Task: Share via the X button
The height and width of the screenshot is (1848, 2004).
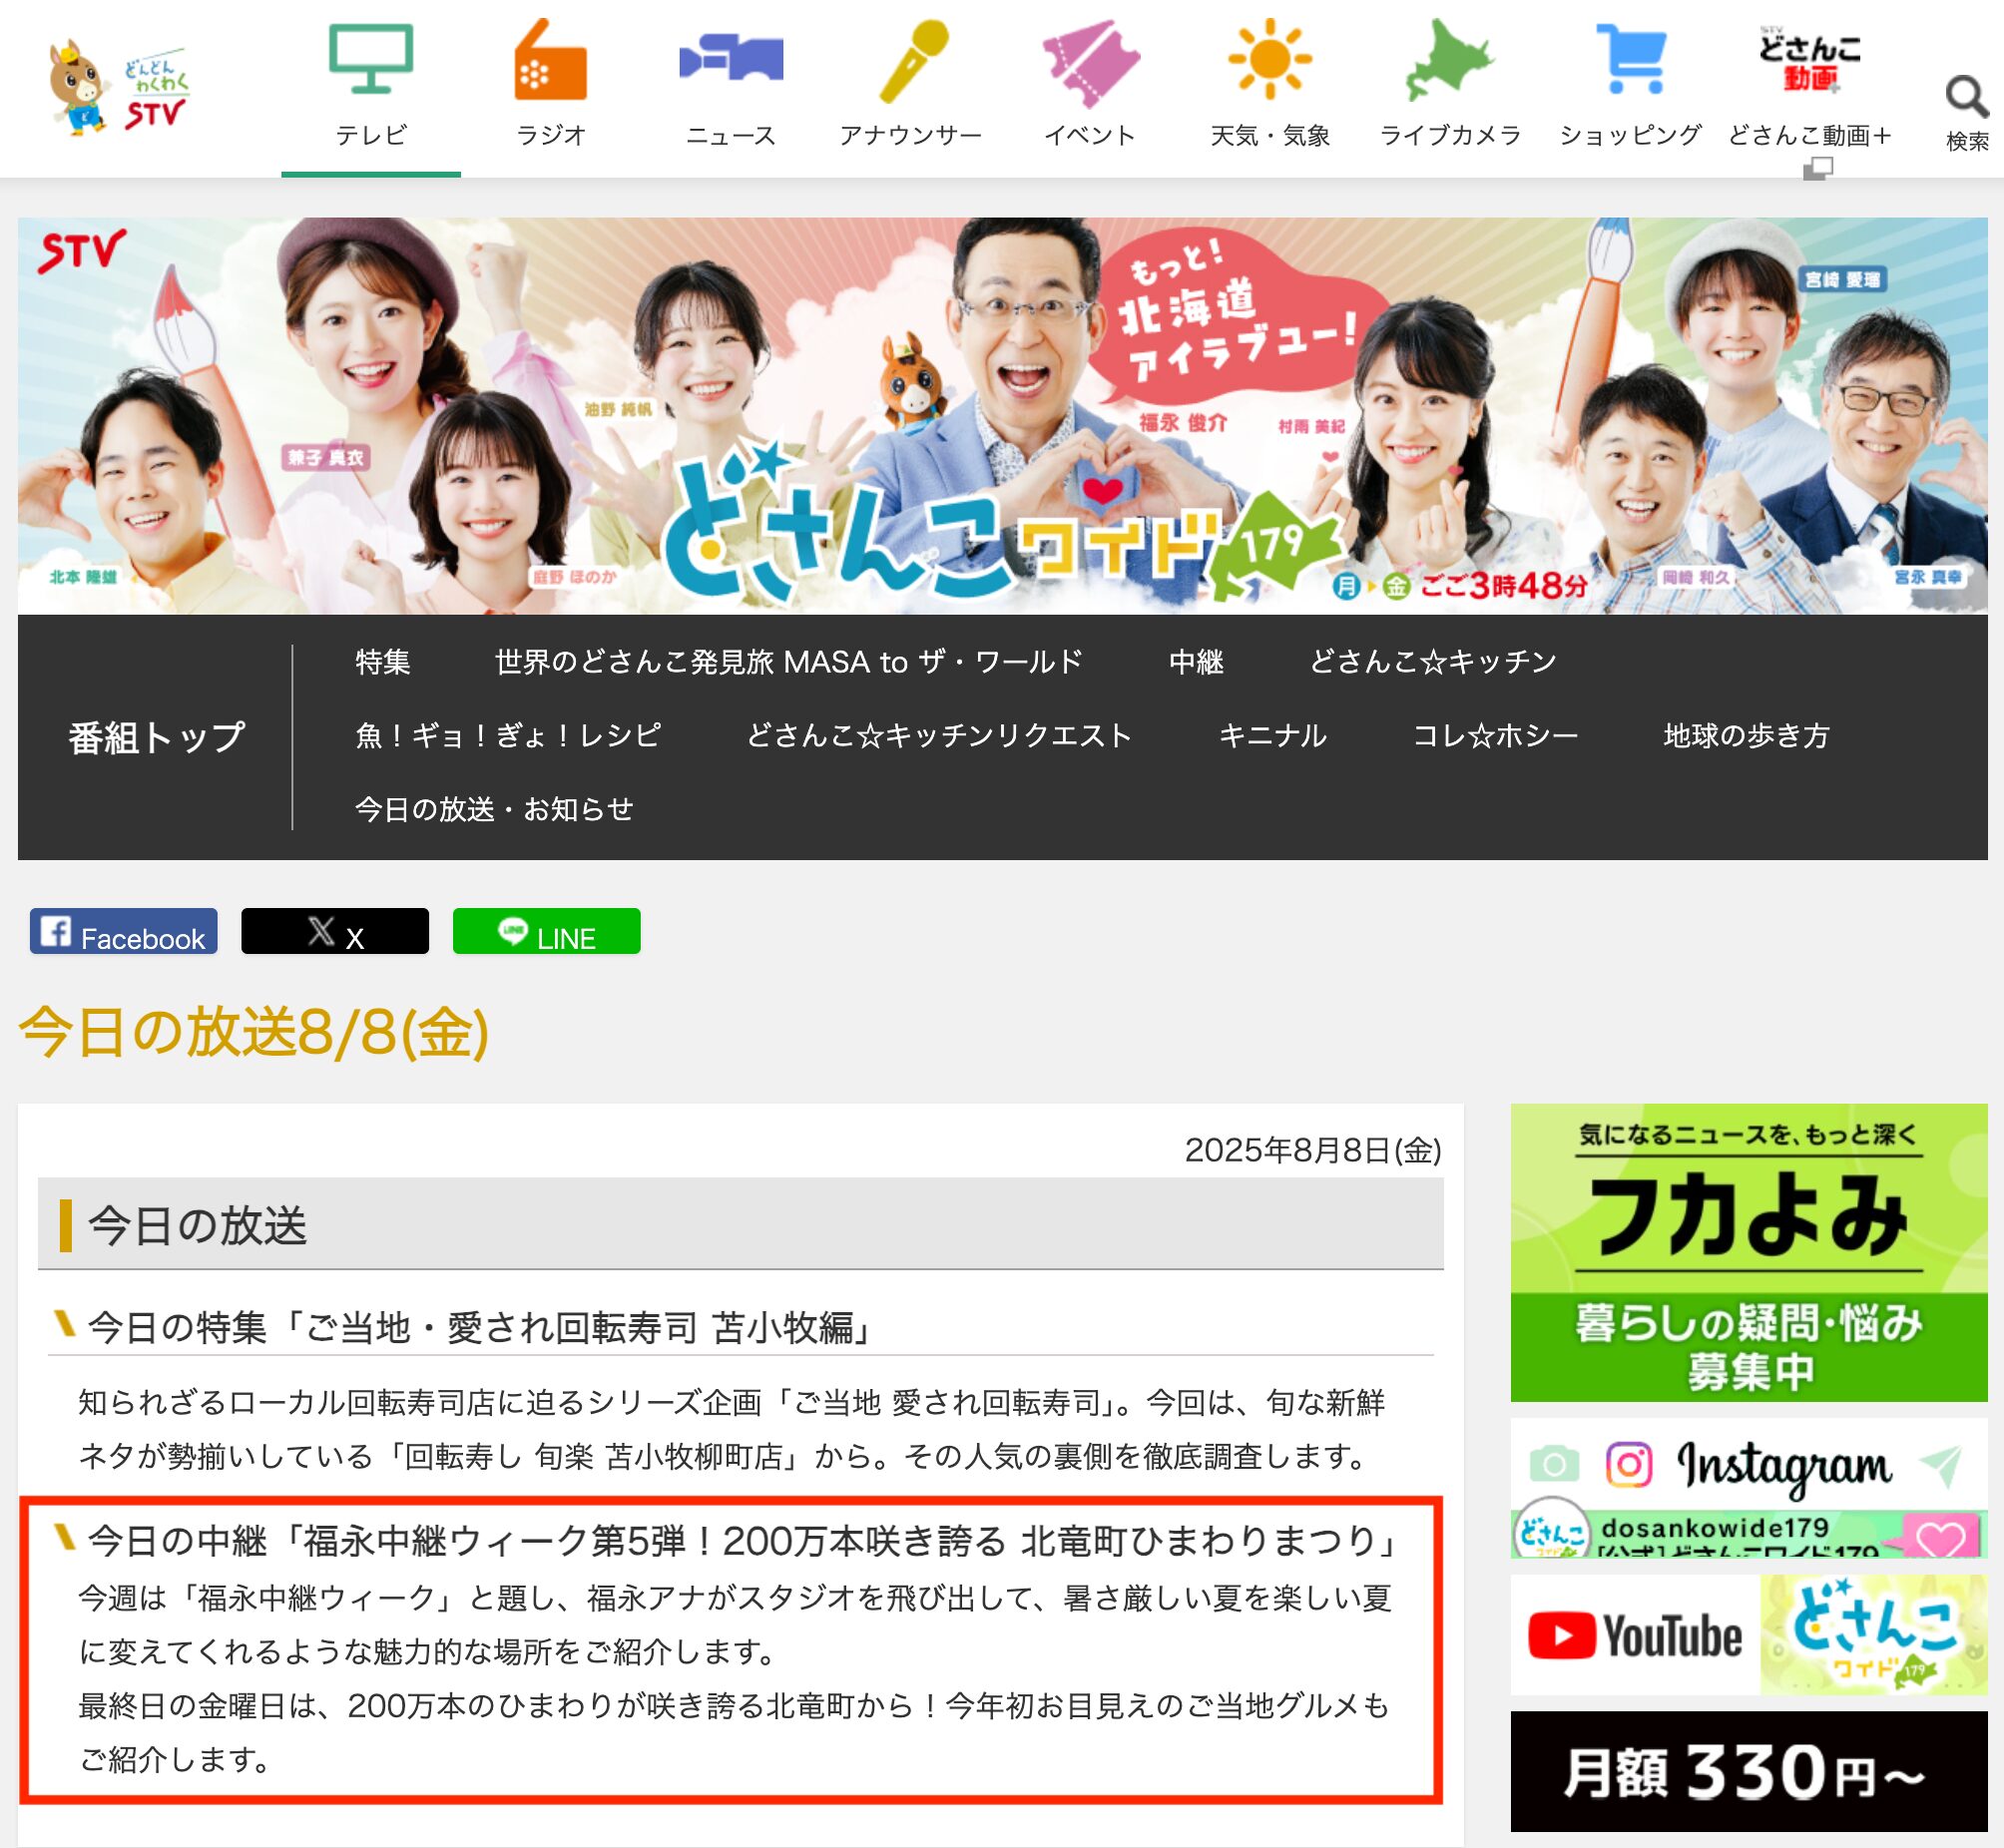Action: pos(335,931)
